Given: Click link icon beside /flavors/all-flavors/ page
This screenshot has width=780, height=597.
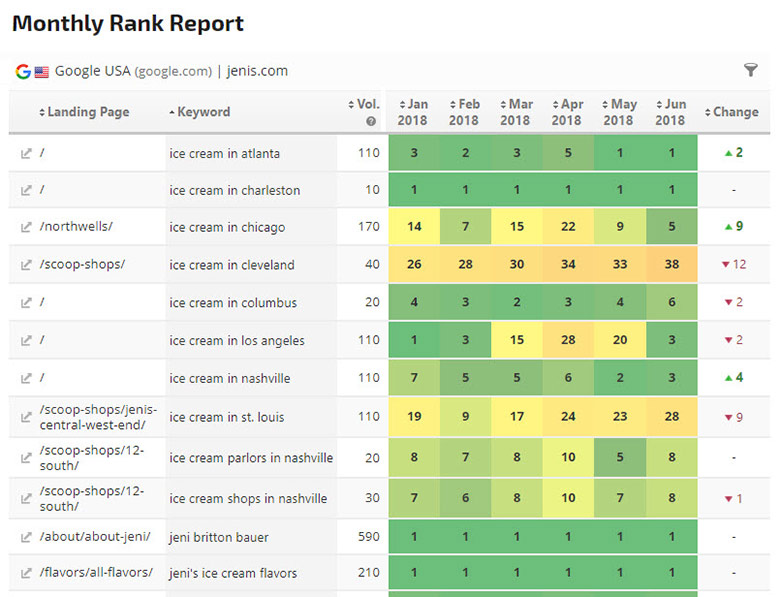Looking at the screenshot, I should click(x=26, y=573).
